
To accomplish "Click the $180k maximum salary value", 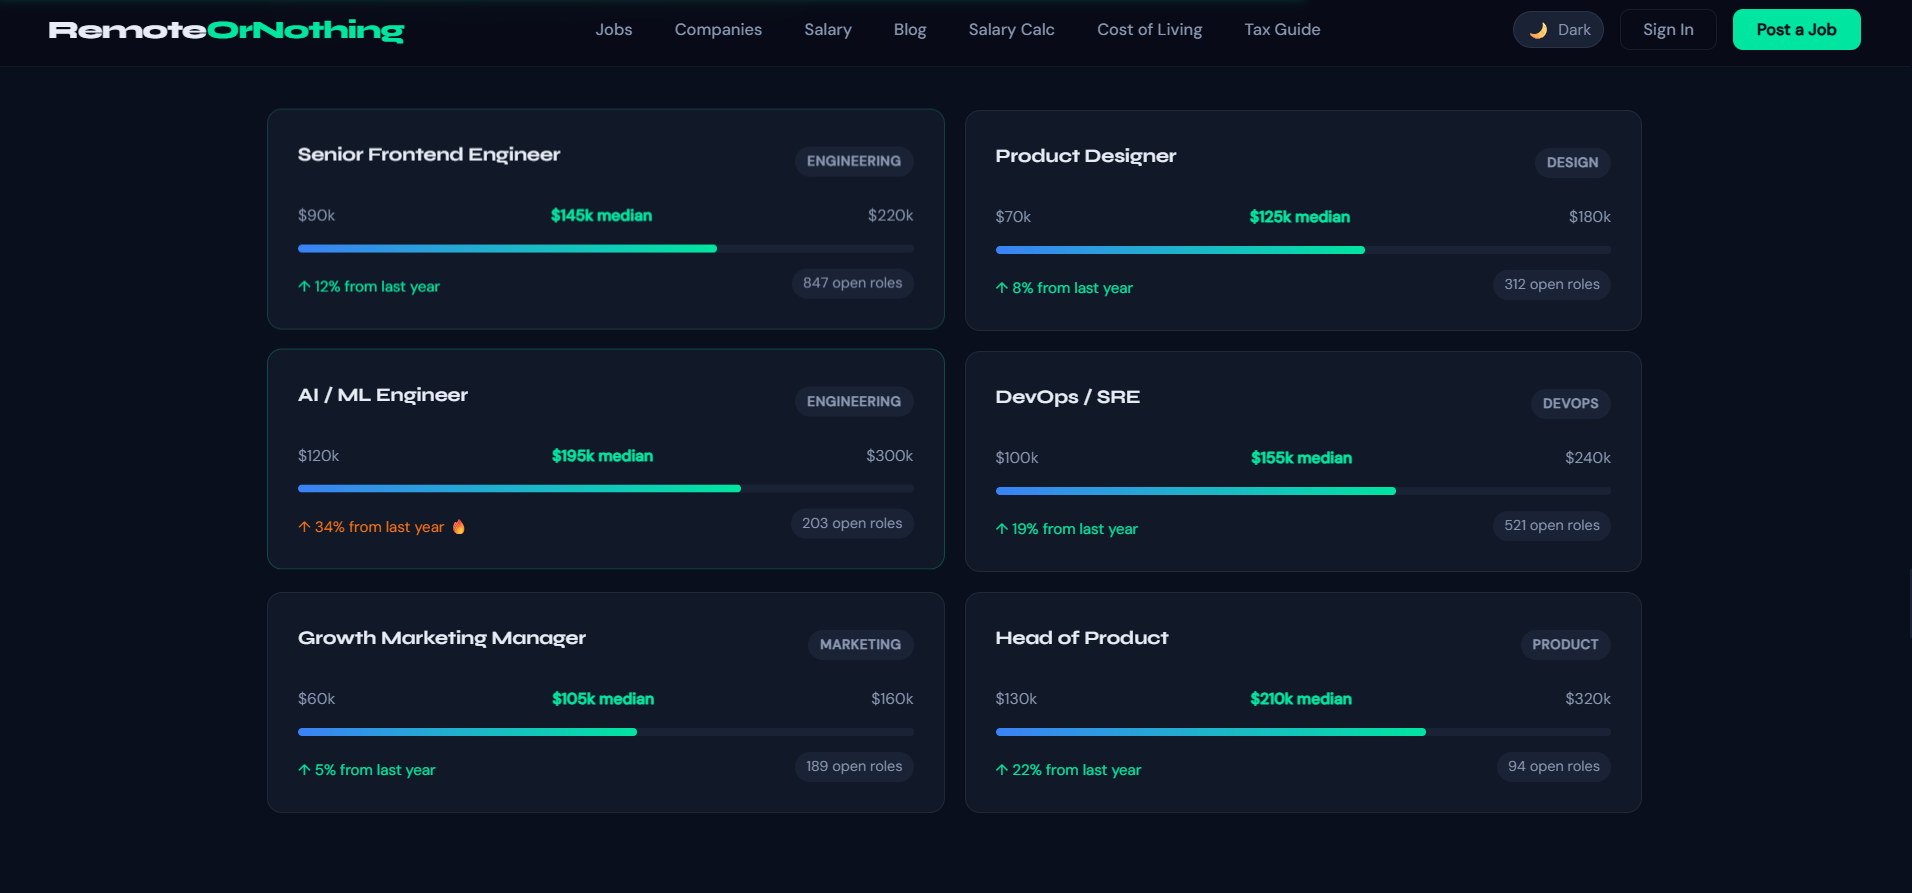I will (1589, 217).
